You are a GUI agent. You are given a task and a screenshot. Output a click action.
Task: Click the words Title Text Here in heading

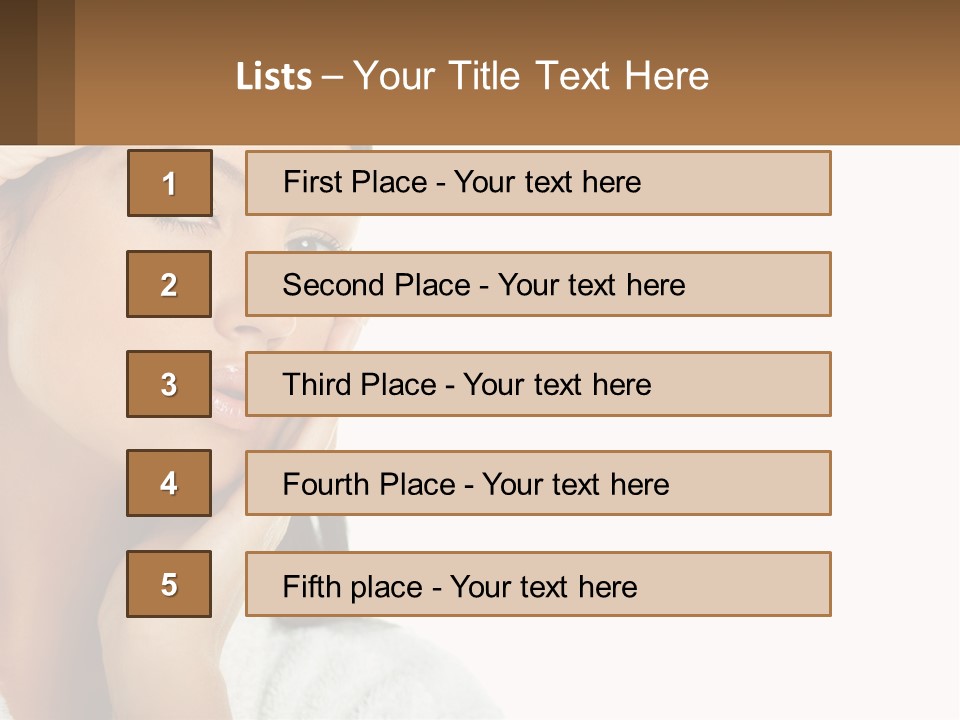click(579, 76)
